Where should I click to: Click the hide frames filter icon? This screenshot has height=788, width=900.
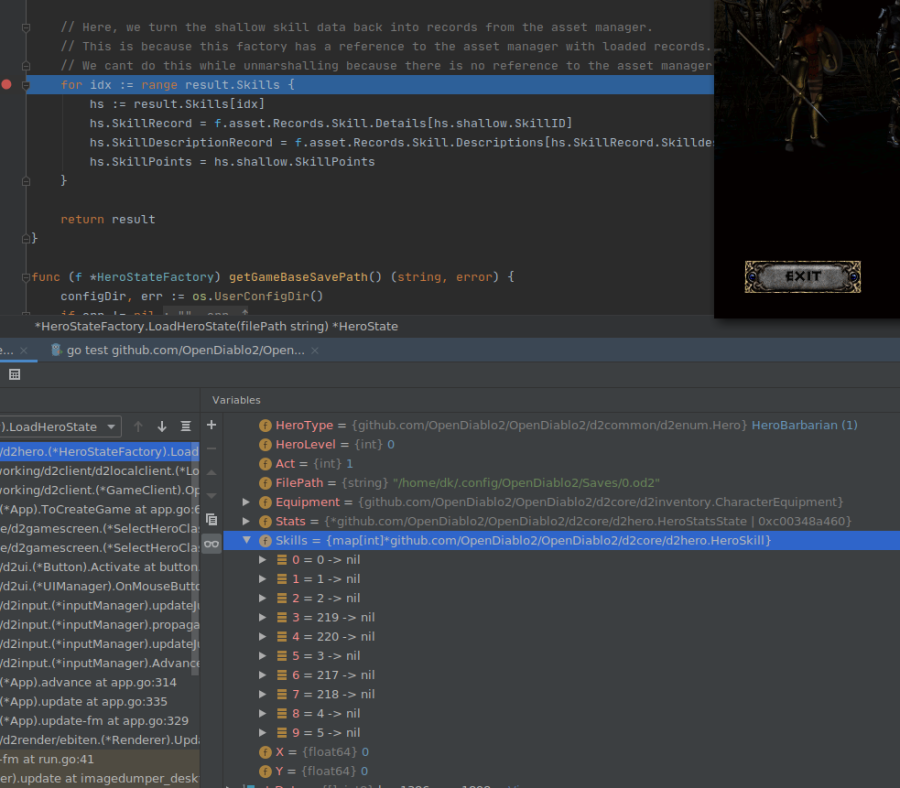pos(185,425)
